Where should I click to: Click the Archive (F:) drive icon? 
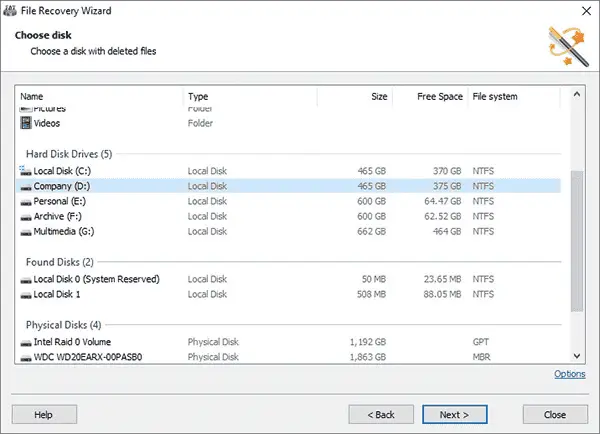click(26, 217)
